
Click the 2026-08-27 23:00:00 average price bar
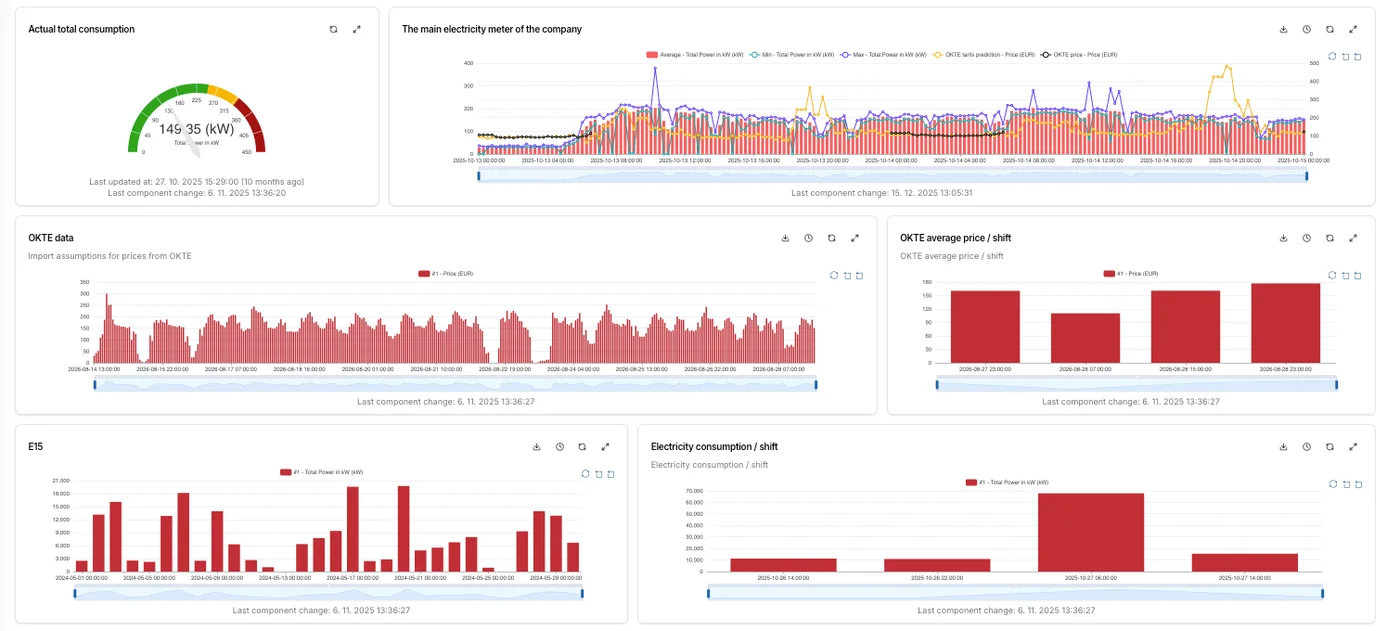coord(985,327)
